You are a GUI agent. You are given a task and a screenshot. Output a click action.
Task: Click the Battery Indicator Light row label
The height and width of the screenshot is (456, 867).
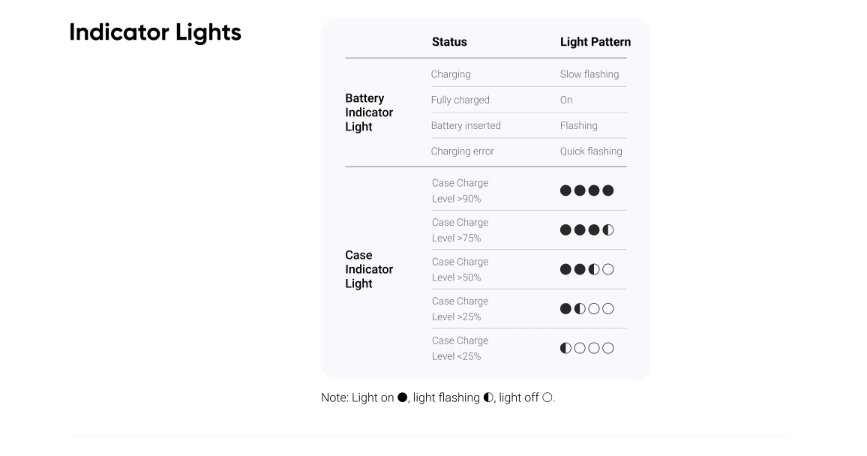369,112
